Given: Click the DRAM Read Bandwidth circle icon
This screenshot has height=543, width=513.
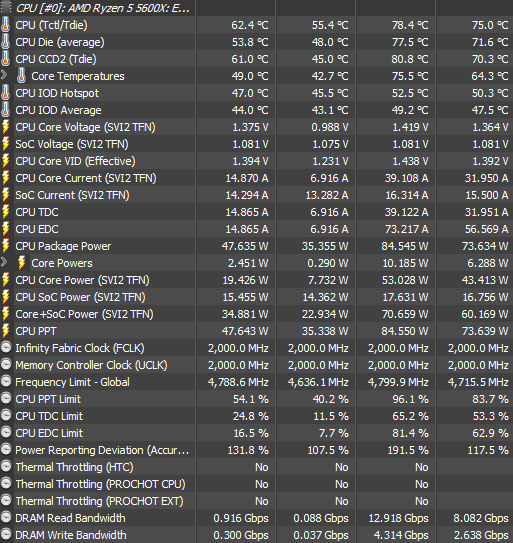Looking at the screenshot, I should pos(6,517).
